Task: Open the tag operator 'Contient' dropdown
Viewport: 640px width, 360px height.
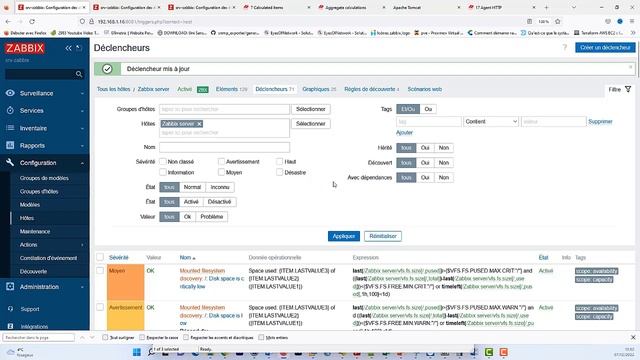Action: 491,121
